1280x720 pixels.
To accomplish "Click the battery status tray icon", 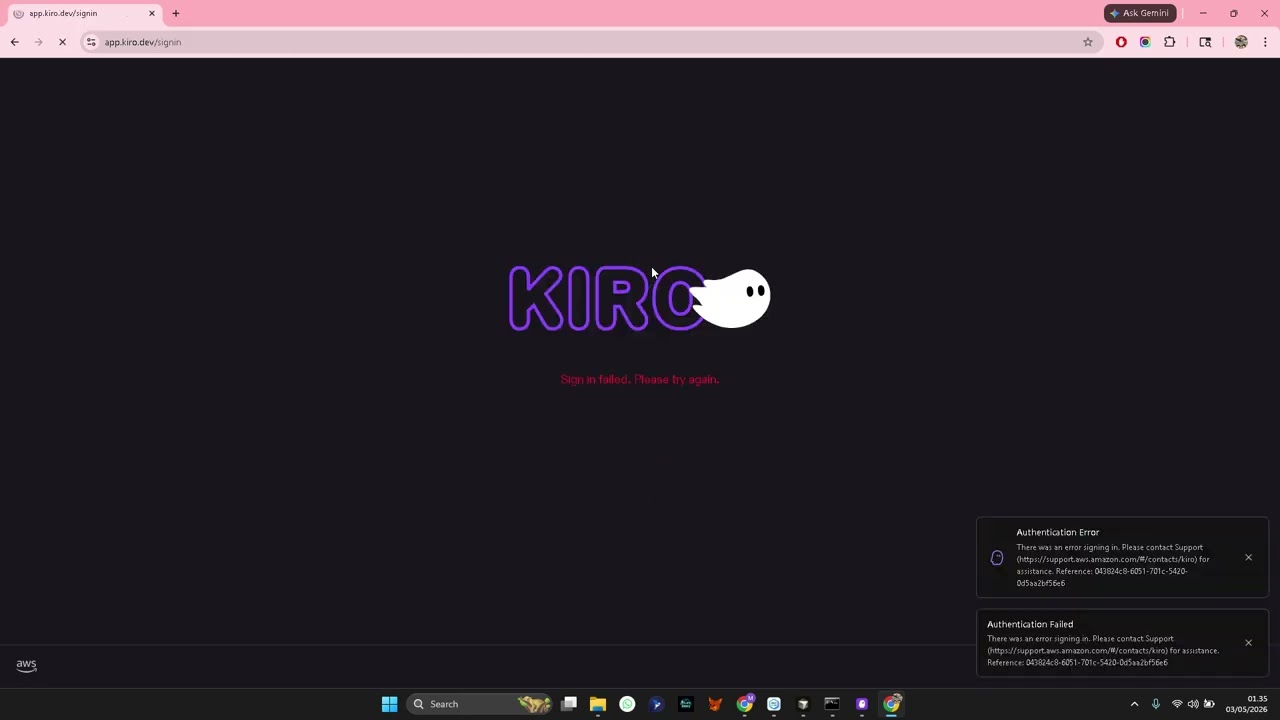I will click(1209, 704).
